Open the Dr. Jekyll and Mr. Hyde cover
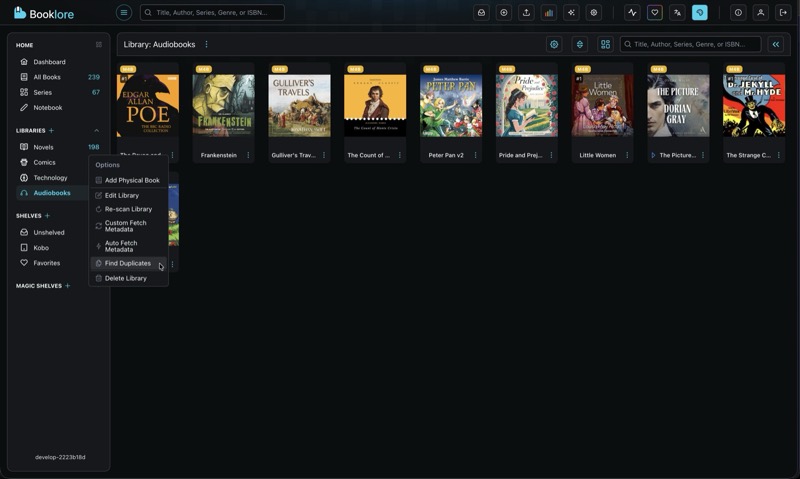Screen dimensions: 800x479 pyautogui.click(x=754, y=106)
